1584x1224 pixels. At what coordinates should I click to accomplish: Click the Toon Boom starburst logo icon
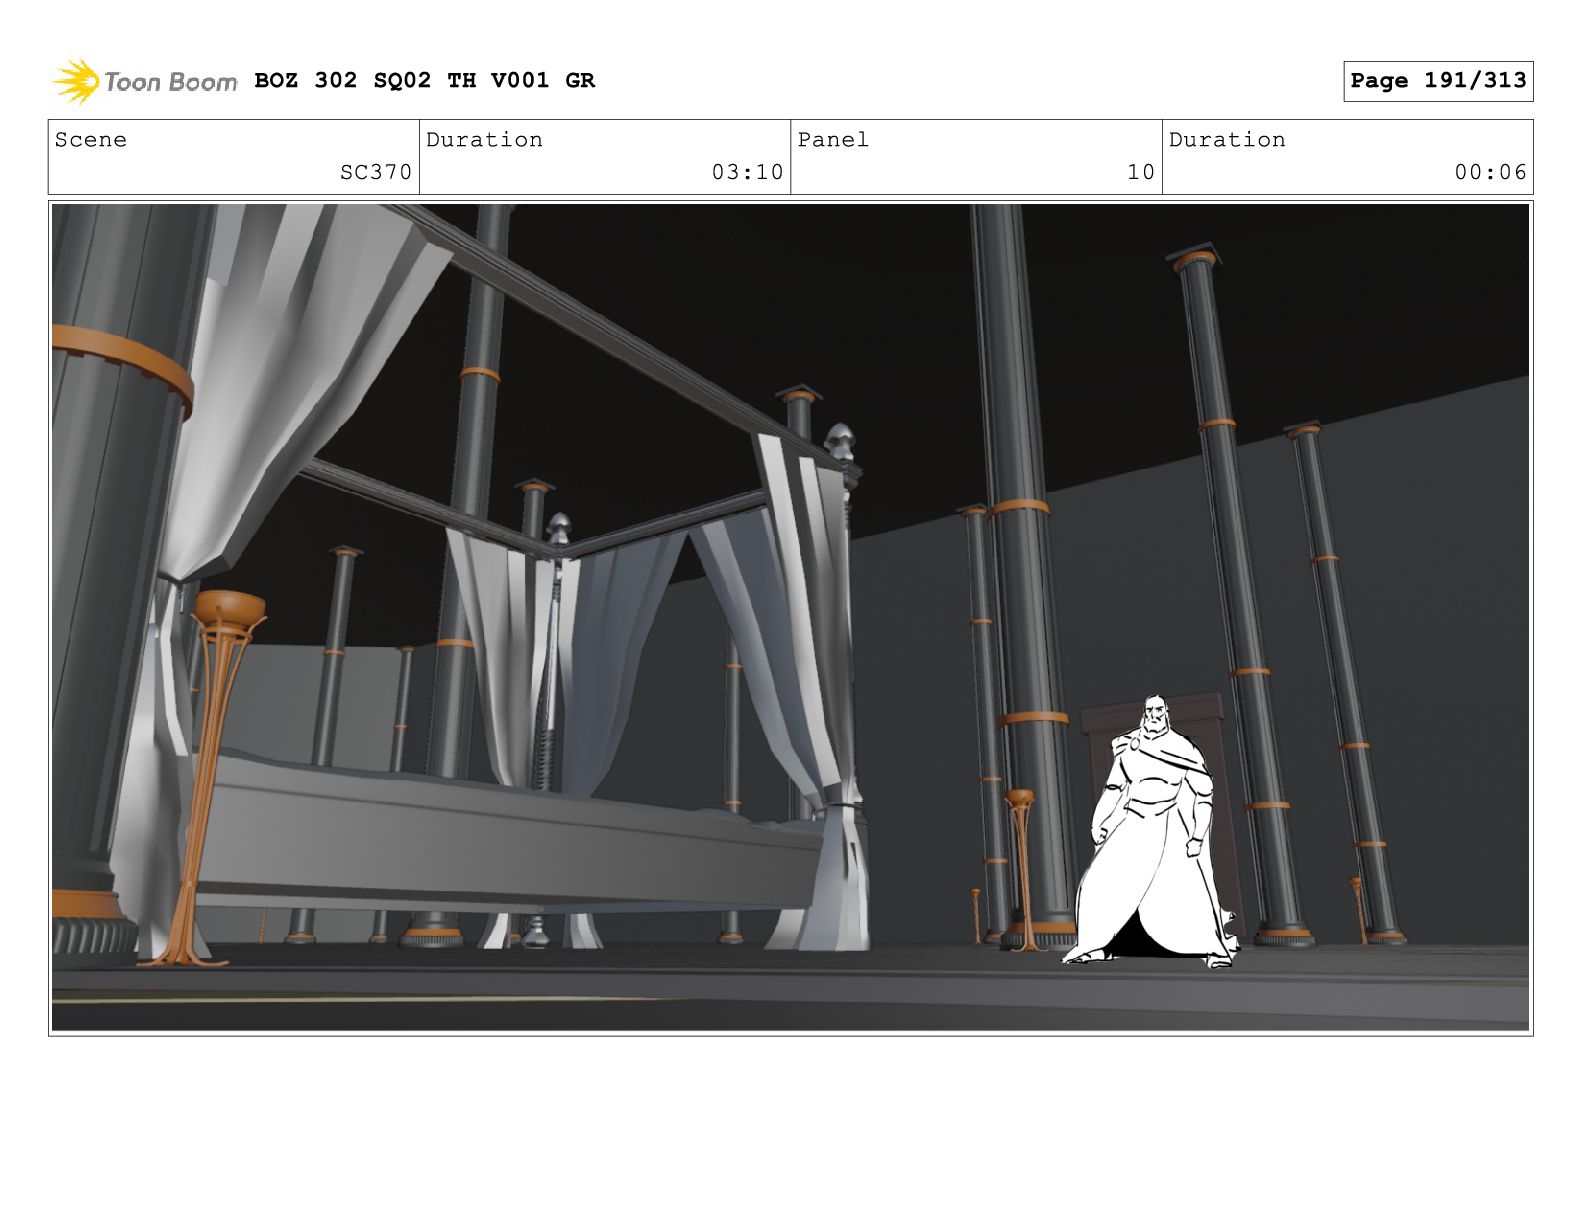[75, 81]
